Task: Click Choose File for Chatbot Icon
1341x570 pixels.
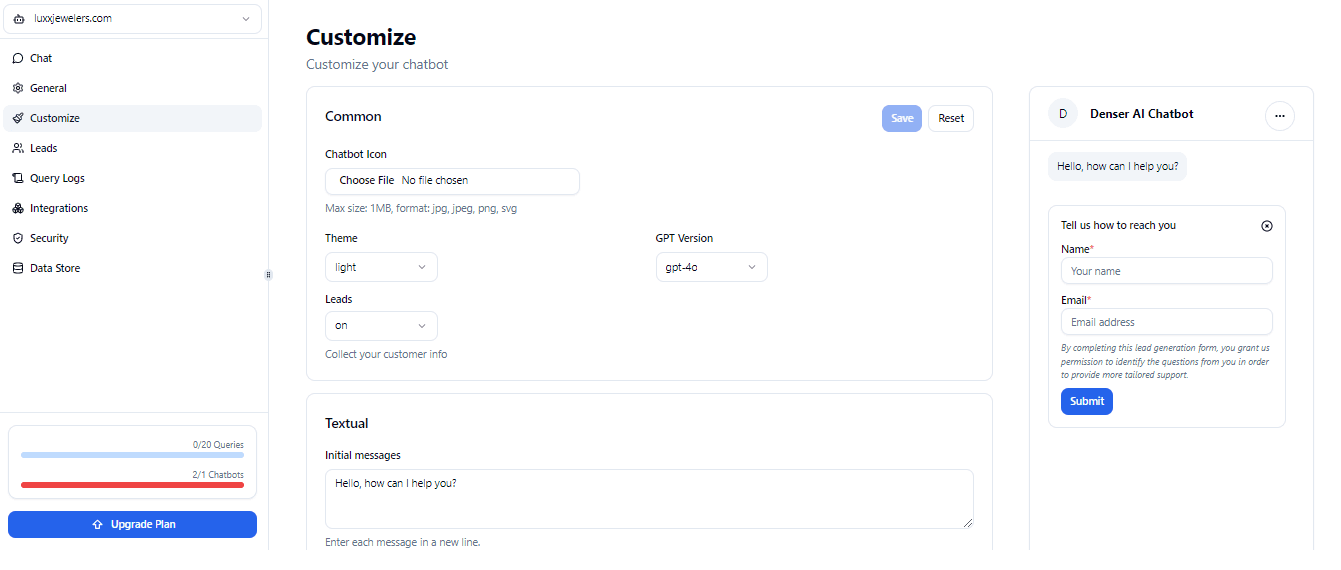Action: (x=366, y=181)
